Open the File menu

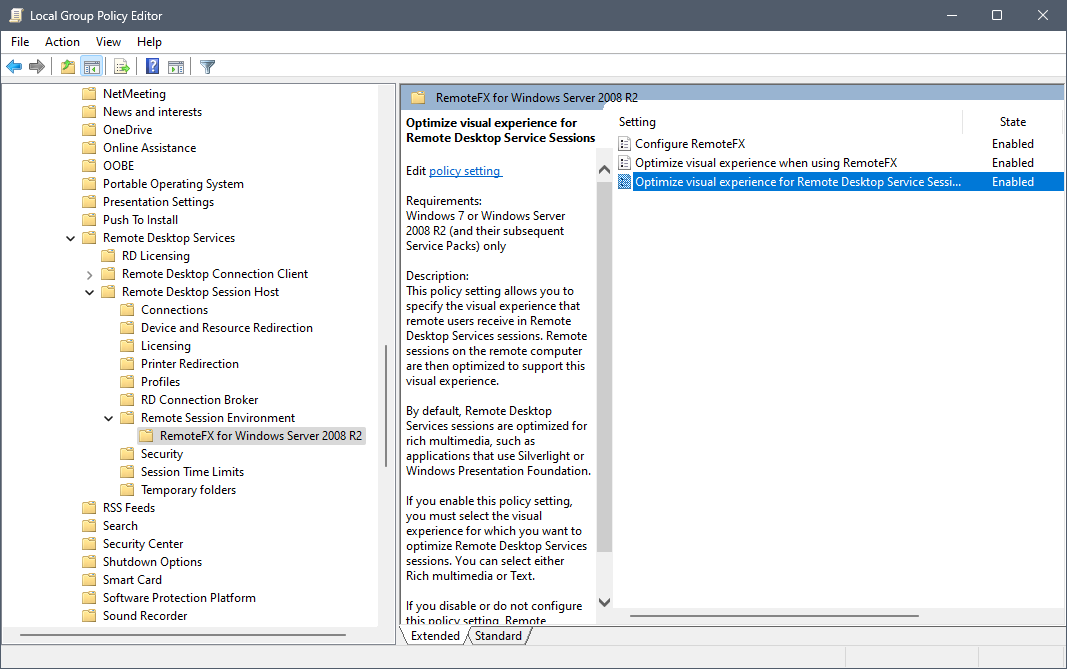(20, 42)
